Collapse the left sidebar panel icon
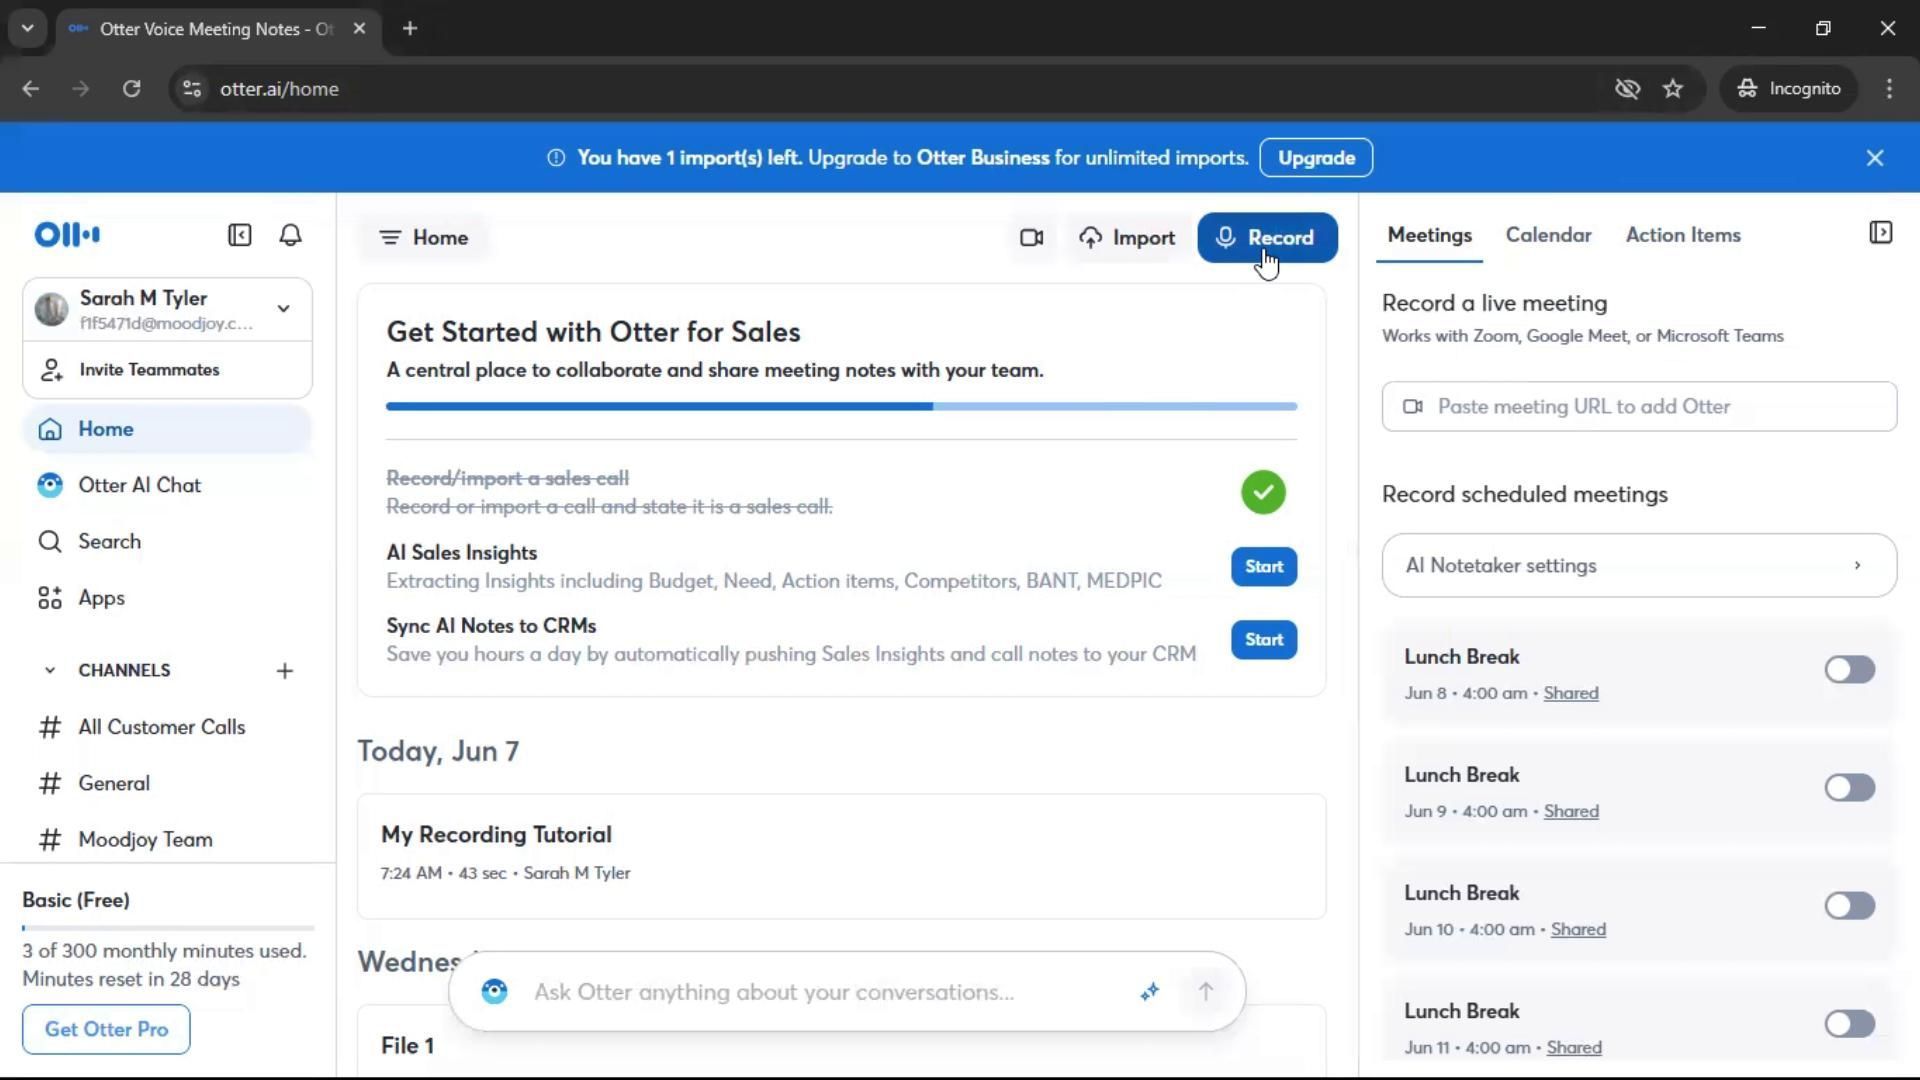The width and height of the screenshot is (1920, 1080). pyautogui.click(x=239, y=235)
